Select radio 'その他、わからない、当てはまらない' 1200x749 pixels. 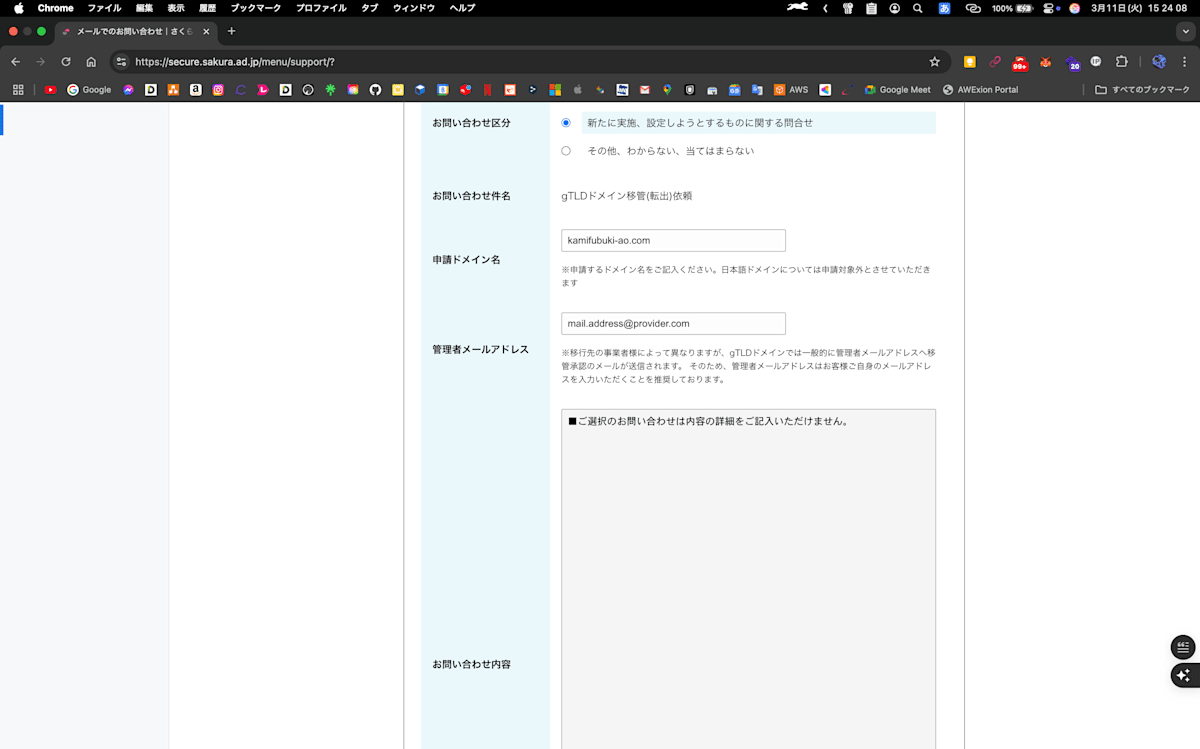coord(566,151)
